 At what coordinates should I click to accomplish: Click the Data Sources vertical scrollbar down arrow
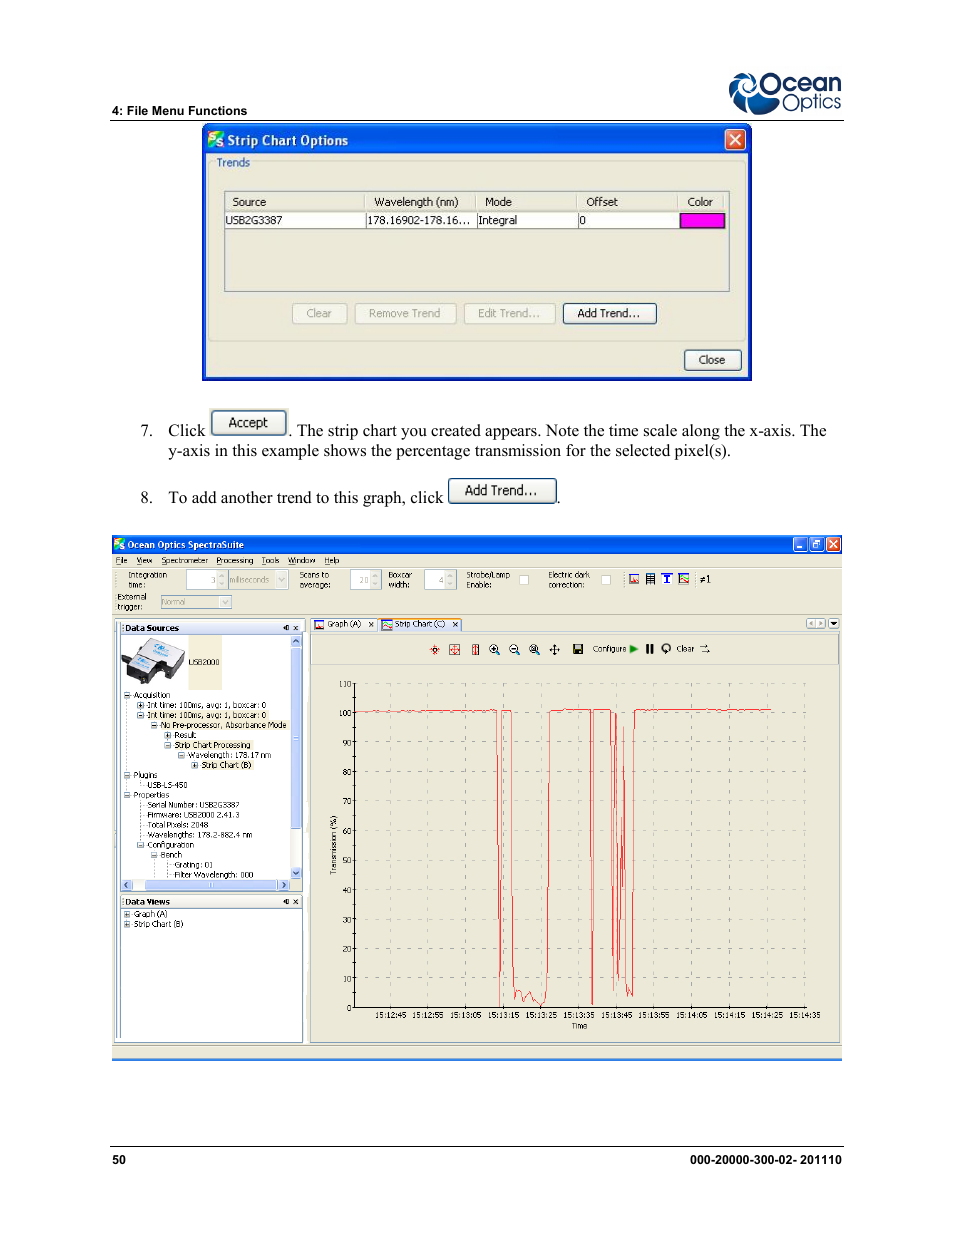coord(296,873)
